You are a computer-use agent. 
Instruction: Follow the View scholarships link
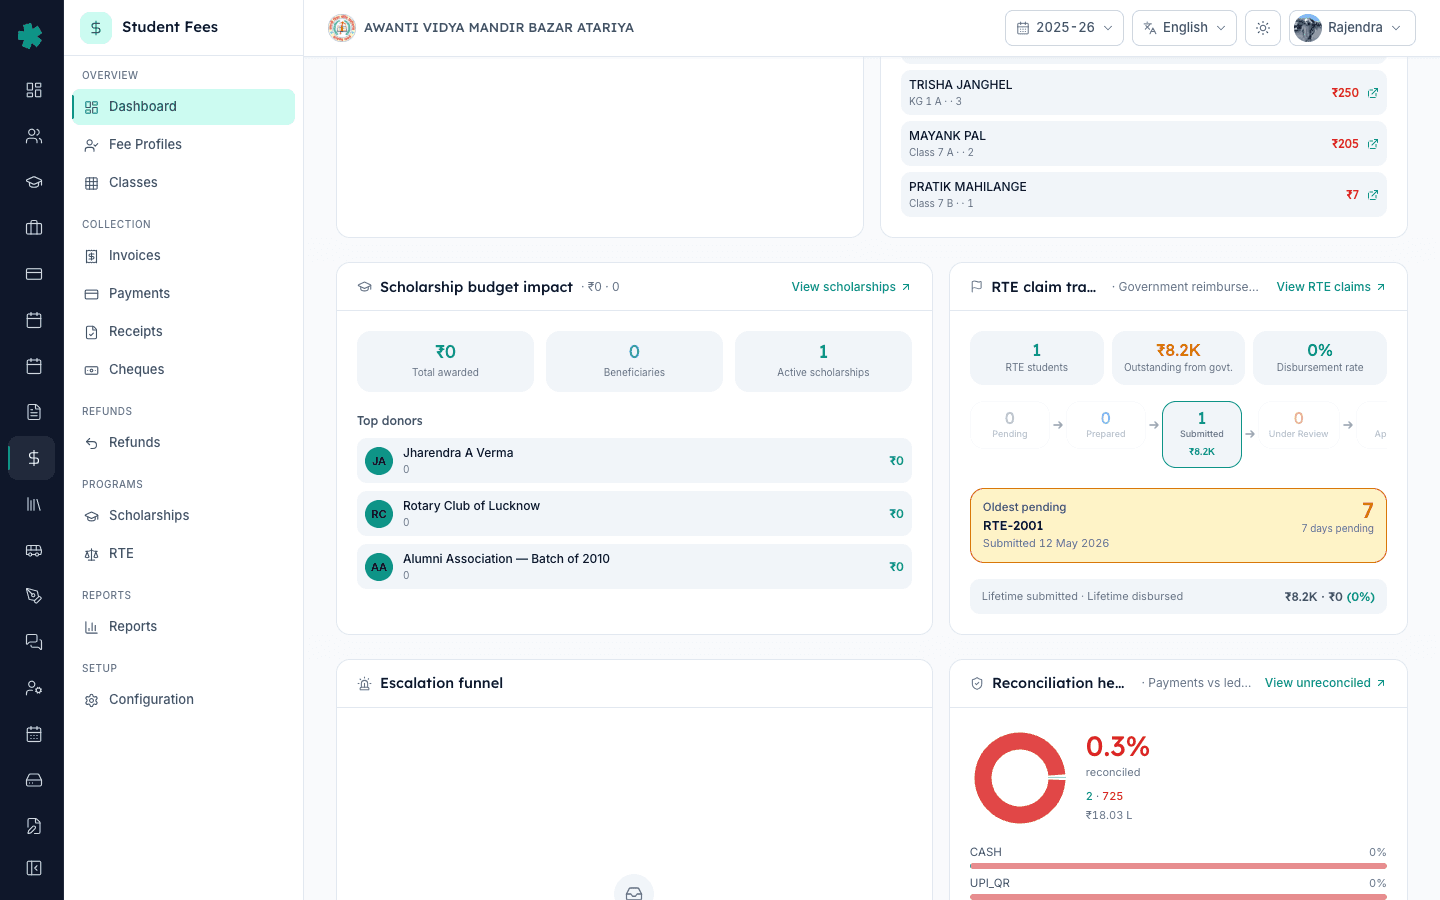pos(851,287)
